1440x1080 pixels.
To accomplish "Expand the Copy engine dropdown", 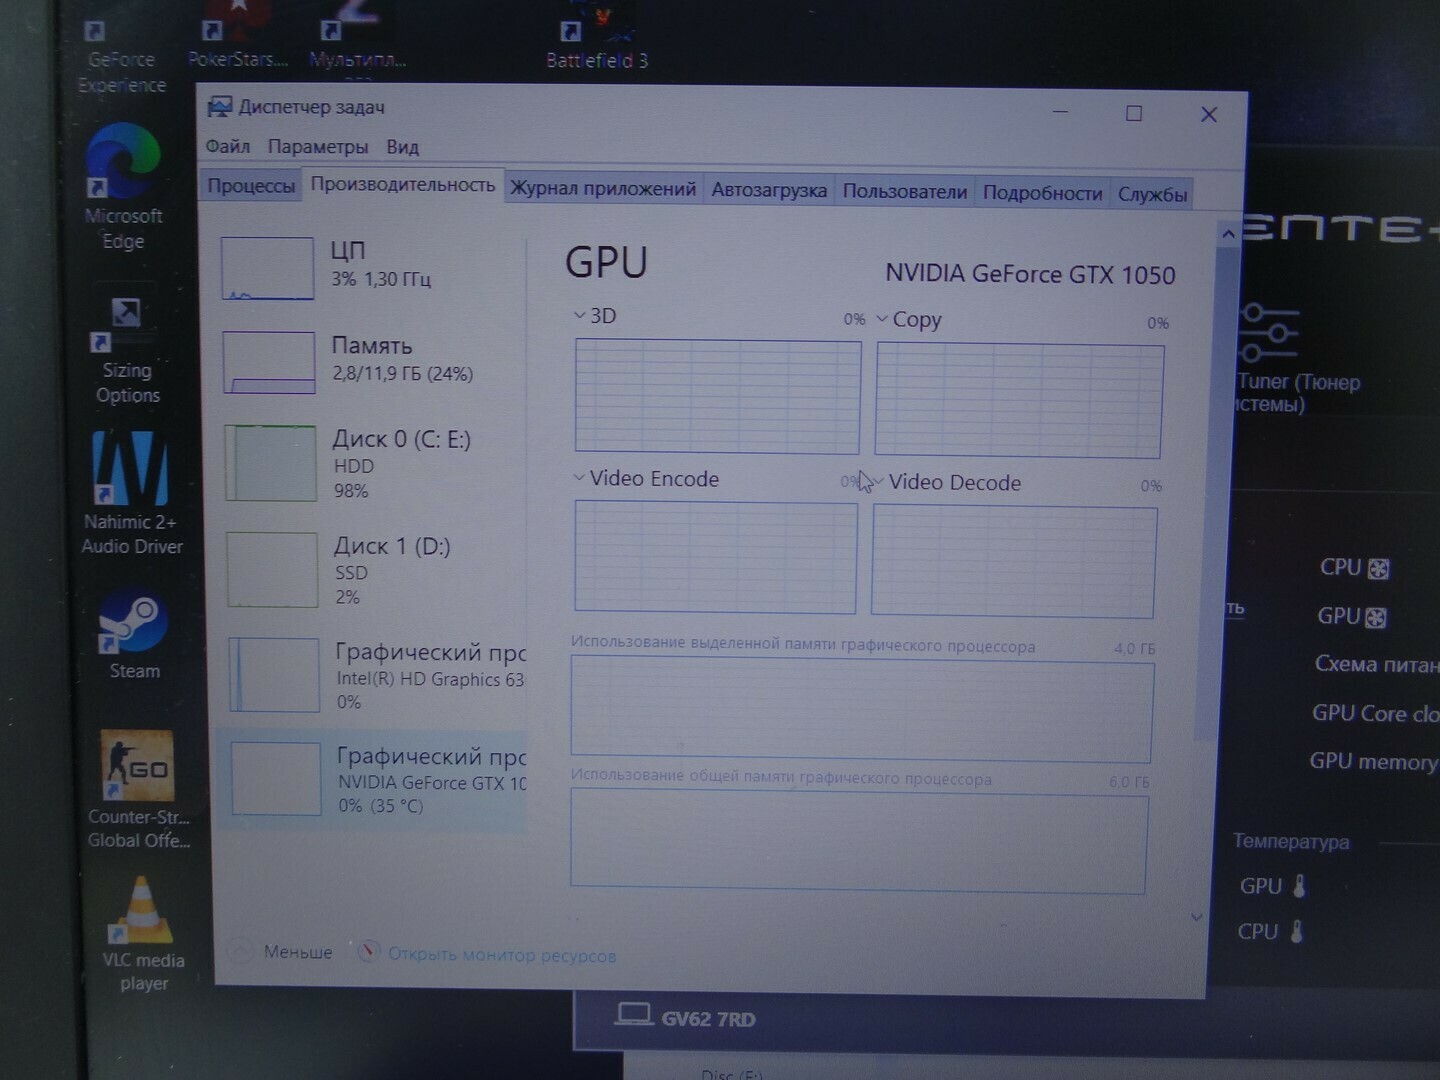I will [881, 319].
